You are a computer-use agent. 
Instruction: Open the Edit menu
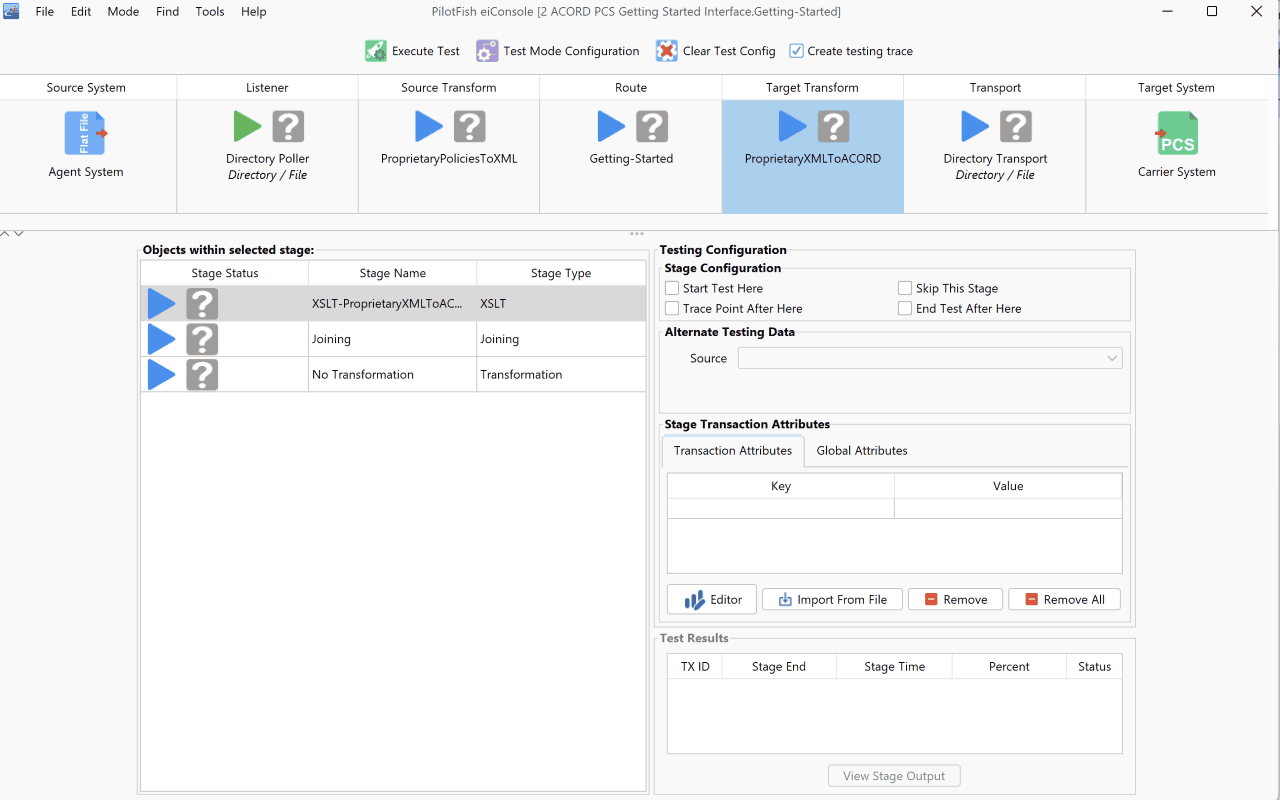coord(81,12)
